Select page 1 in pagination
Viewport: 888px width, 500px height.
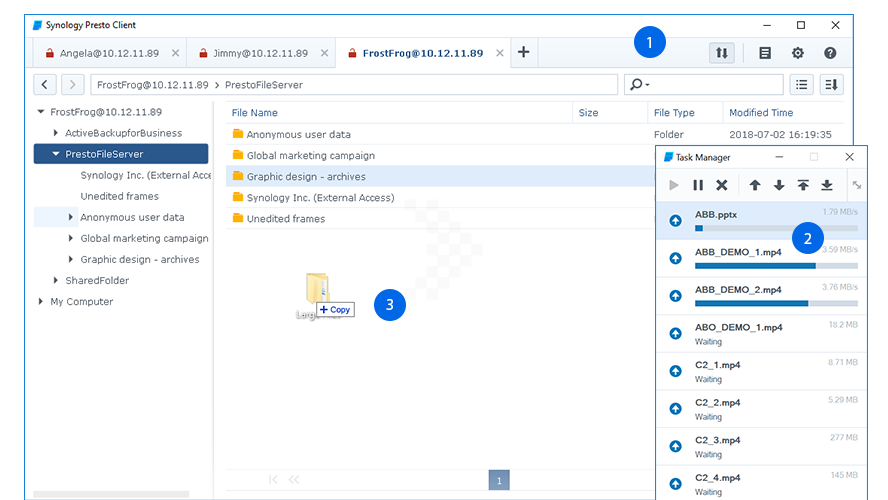tap(499, 480)
